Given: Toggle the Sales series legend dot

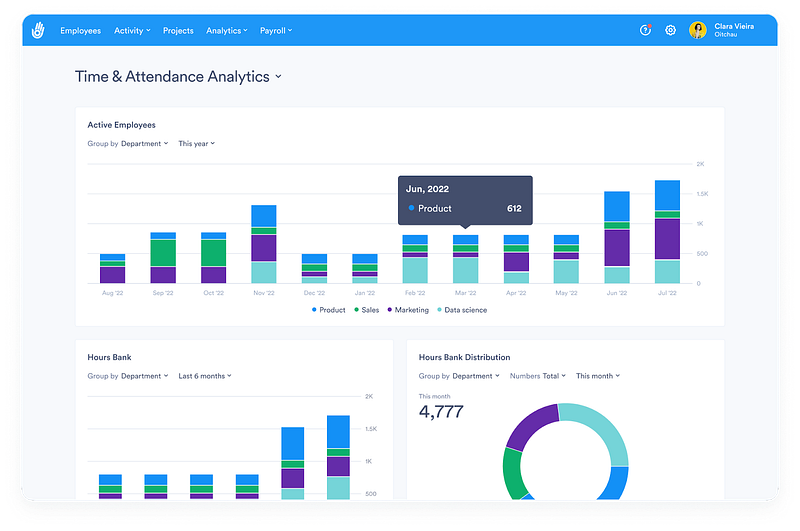Looking at the screenshot, I should [x=357, y=310].
